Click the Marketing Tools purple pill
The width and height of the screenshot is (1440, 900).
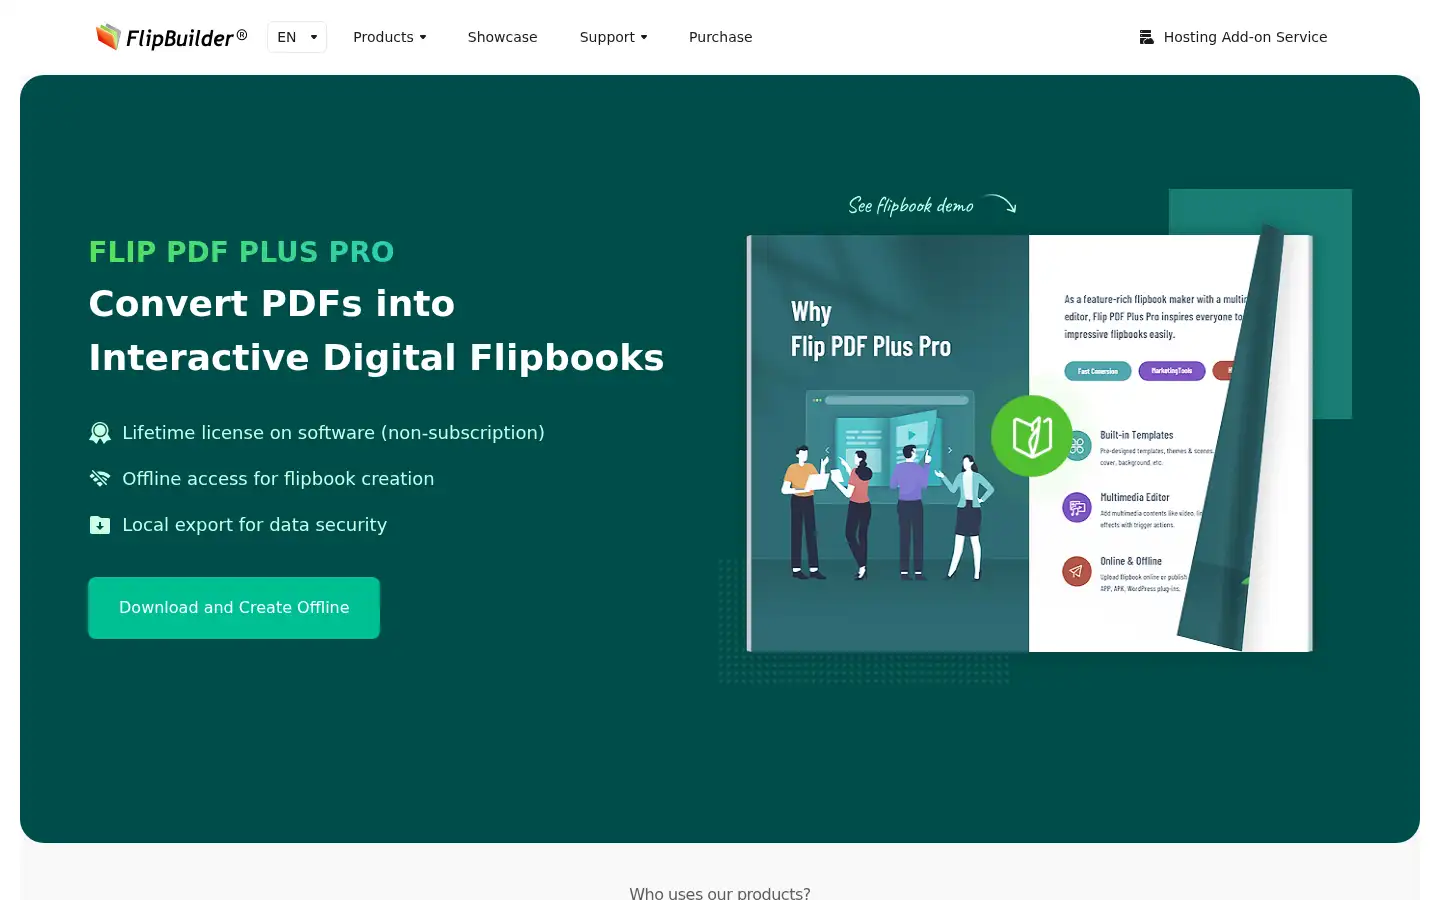[1172, 371]
